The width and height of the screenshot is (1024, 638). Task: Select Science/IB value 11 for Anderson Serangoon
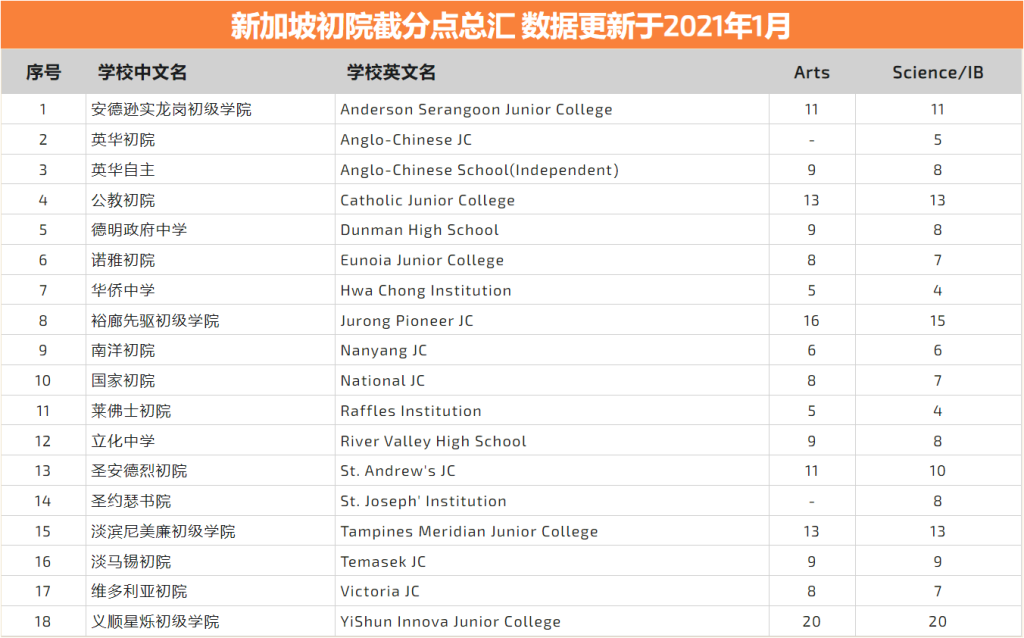point(937,109)
